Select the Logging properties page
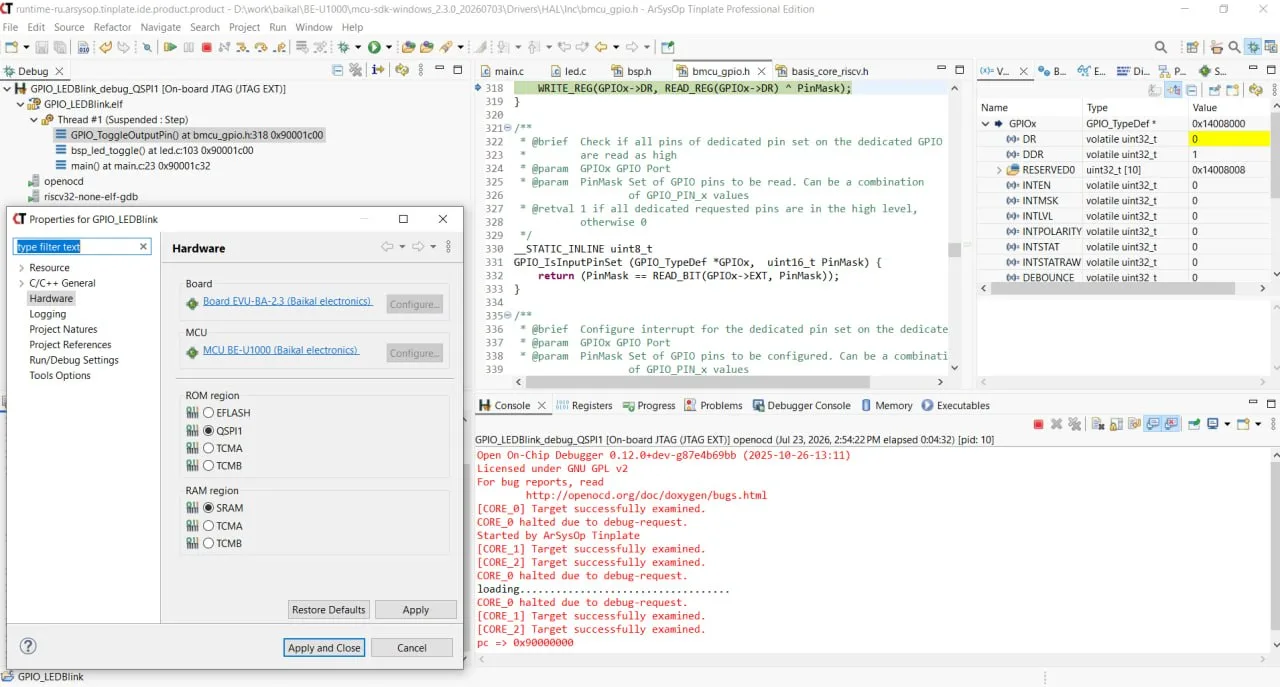The height and width of the screenshot is (687, 1280). [48, 314]
